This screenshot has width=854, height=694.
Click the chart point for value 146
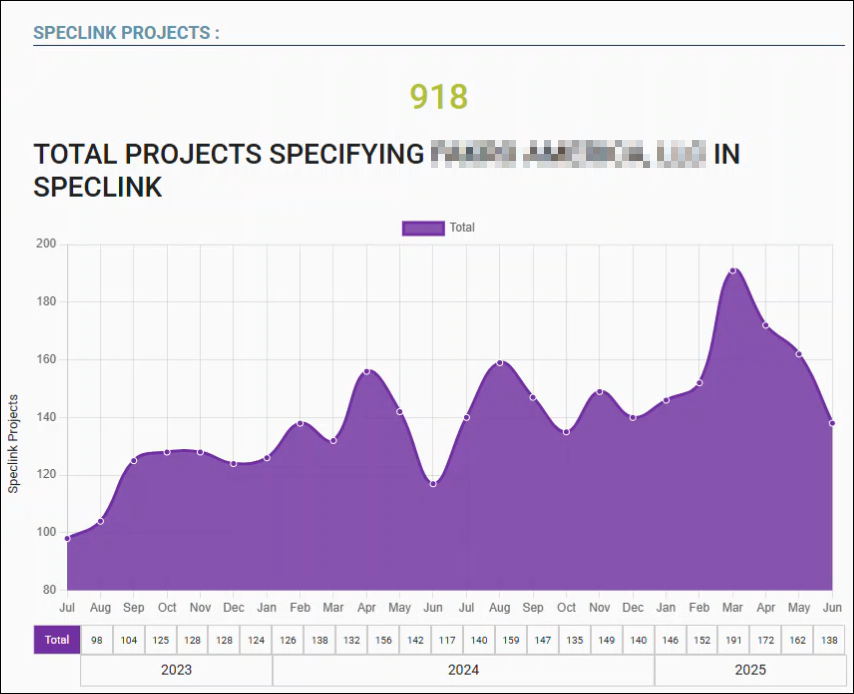pos(666,400)
